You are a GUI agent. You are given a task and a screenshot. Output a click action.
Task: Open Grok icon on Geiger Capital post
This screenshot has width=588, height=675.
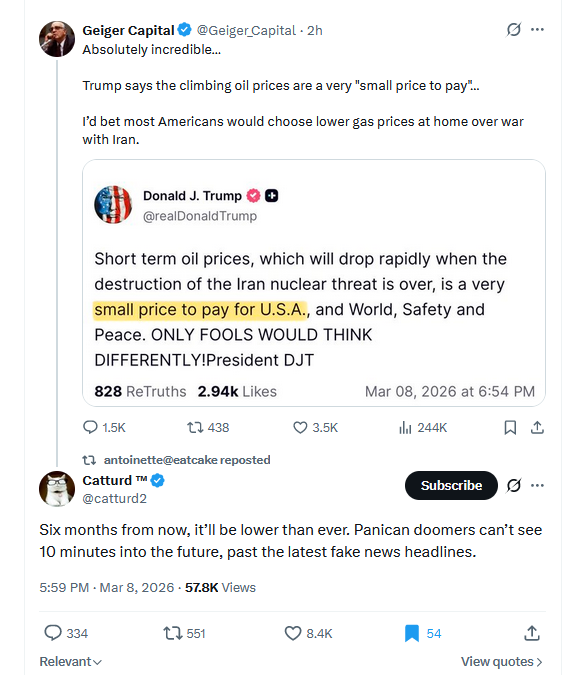[x=514, y=30]
